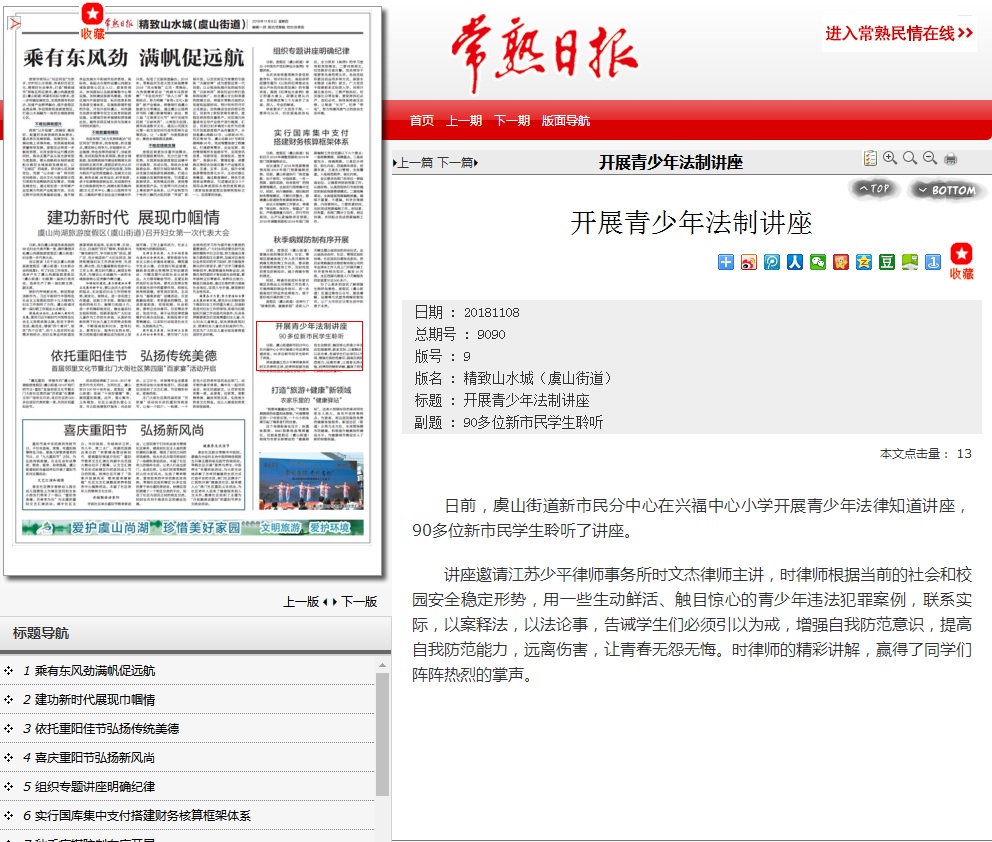Go to next article 下一篇
Image resolution: width=992 pixels, height=842 pixels.
point(457,163)
